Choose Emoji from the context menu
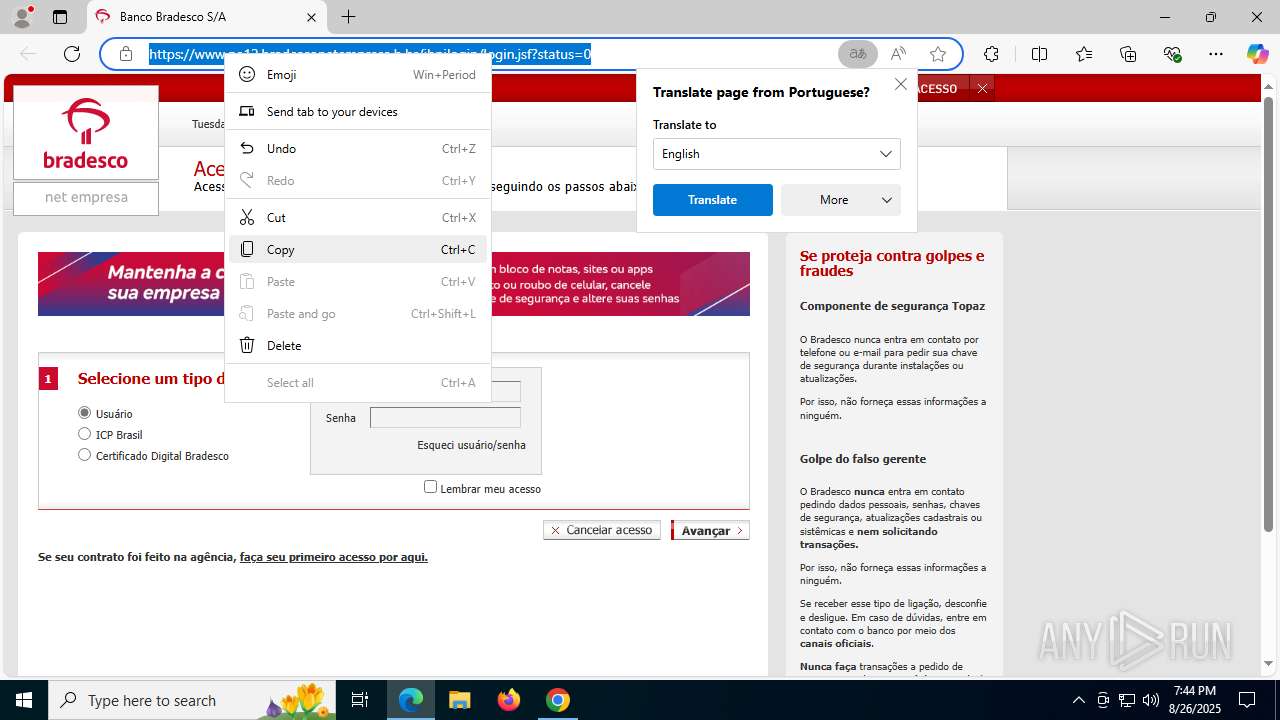Image resolution: width=1280 pixels, height=720 pixels. (x=358, y=75)
